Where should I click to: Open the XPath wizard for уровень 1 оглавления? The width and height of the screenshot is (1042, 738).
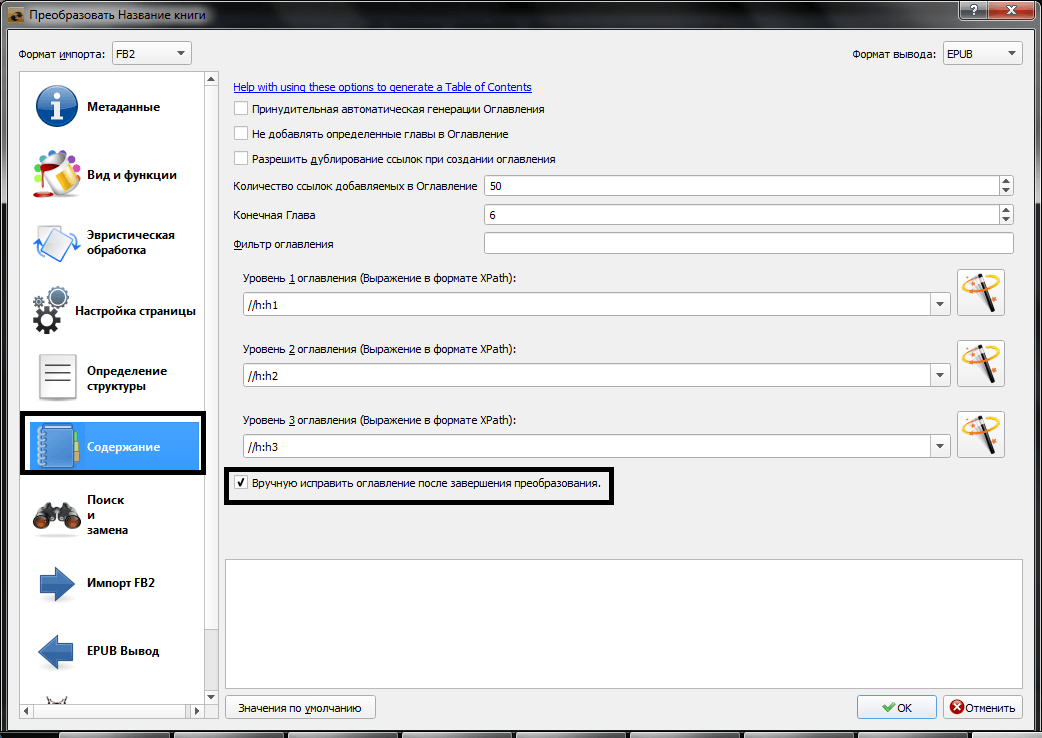[980, 292]
